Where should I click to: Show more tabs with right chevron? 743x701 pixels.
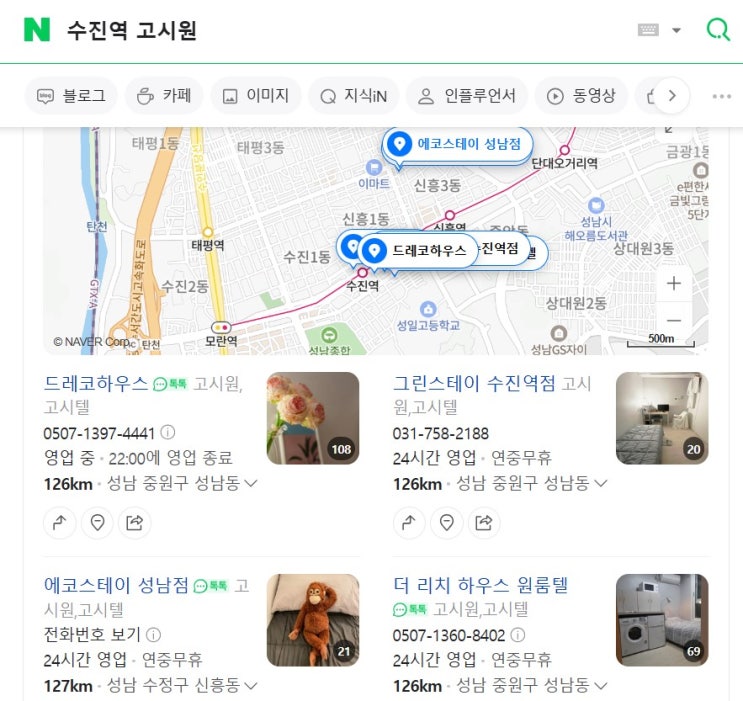[672, 96]
